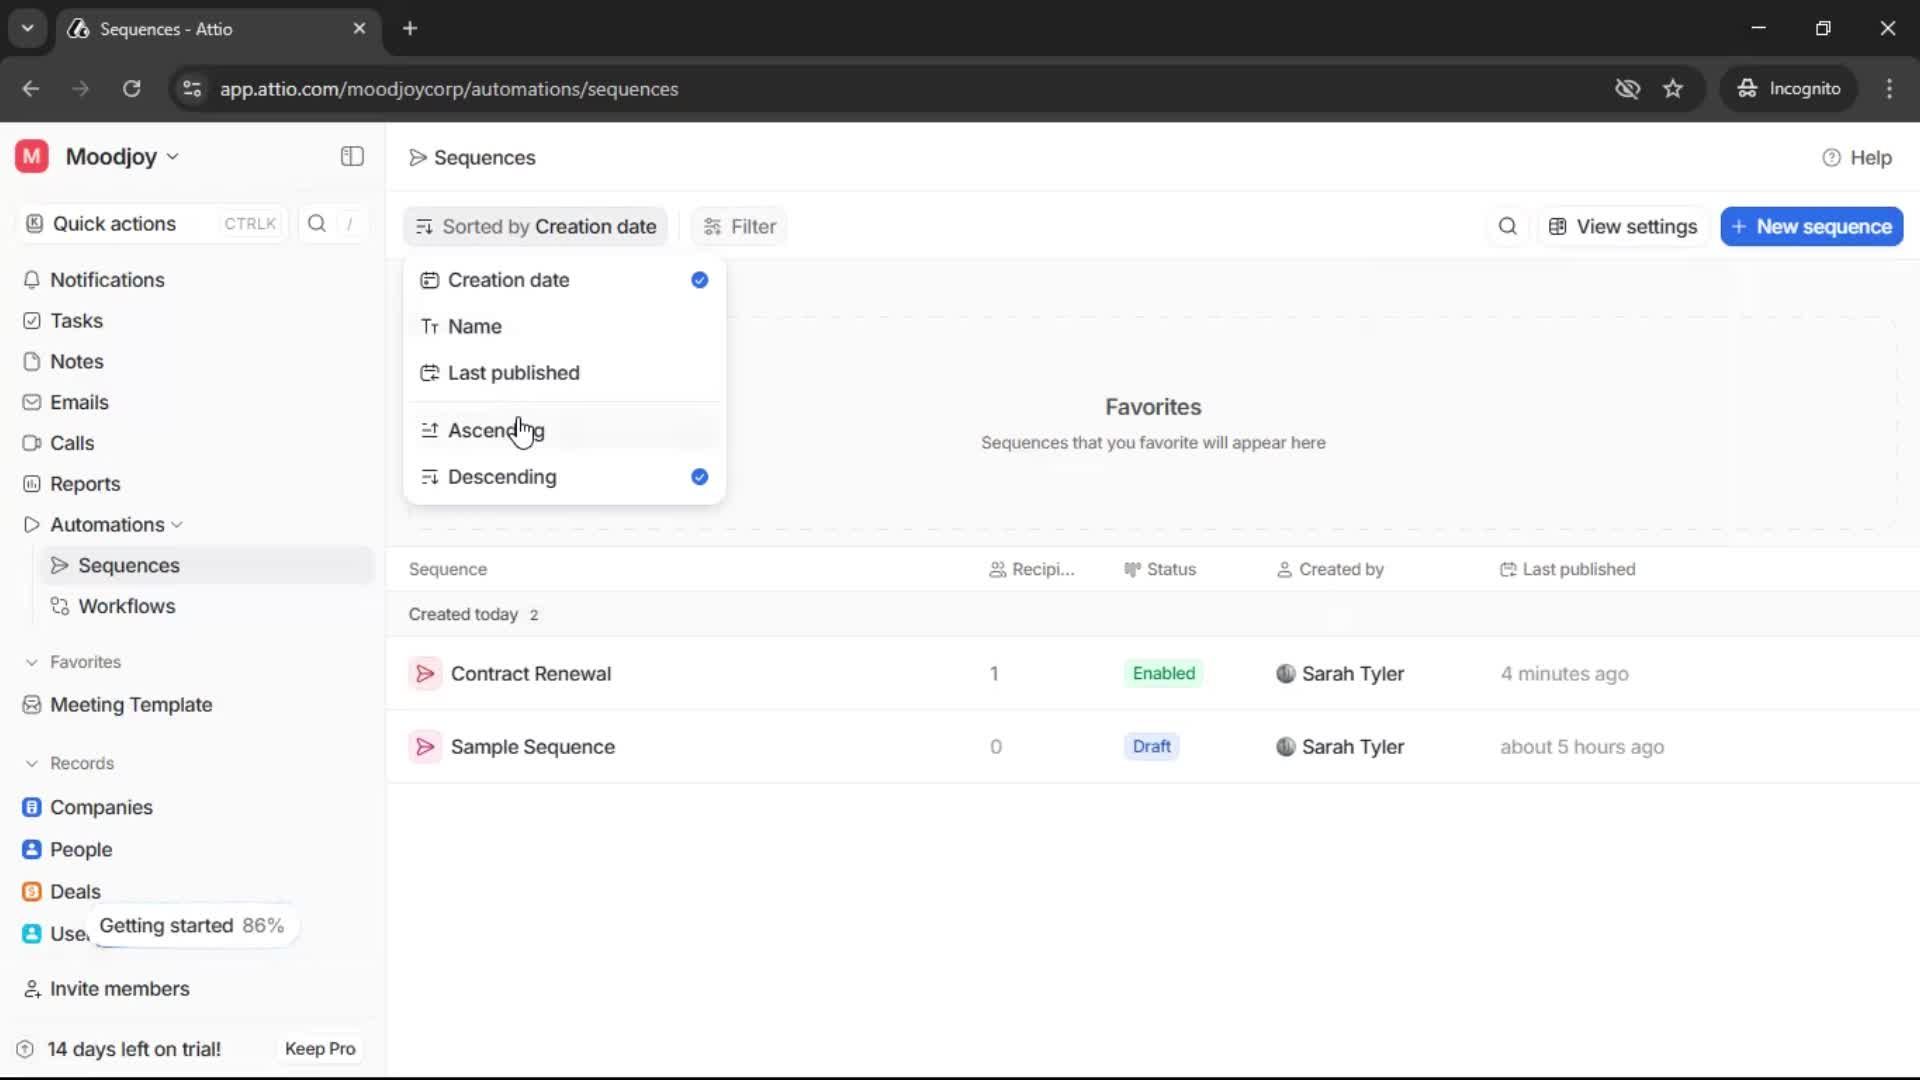
Task: Click the Getting started 86% progress pill
Action: (191, 926)
